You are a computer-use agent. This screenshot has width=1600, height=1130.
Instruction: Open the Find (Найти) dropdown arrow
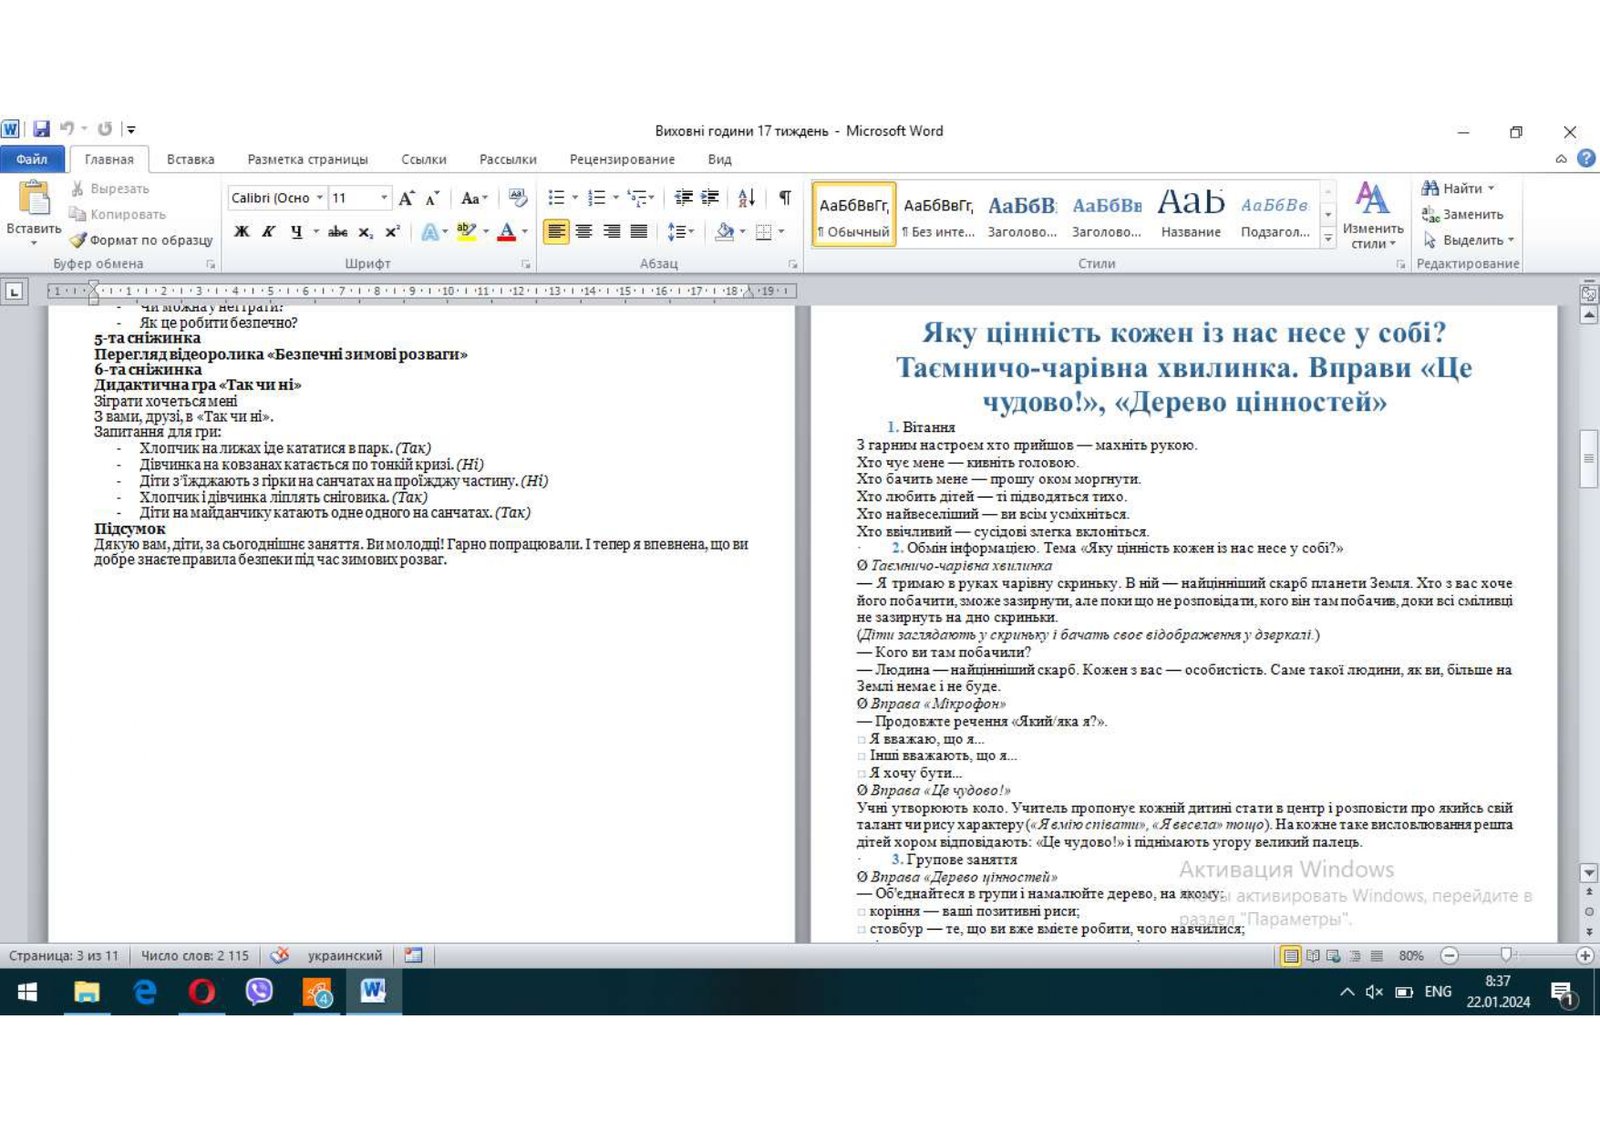click(1491, 188)
